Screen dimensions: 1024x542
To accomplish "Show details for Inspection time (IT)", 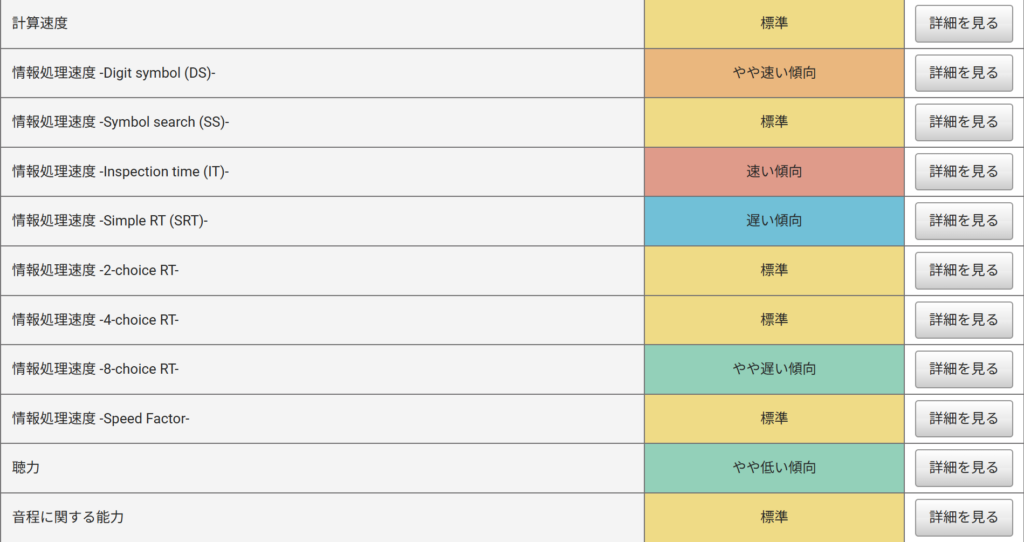I will [963, 171].
